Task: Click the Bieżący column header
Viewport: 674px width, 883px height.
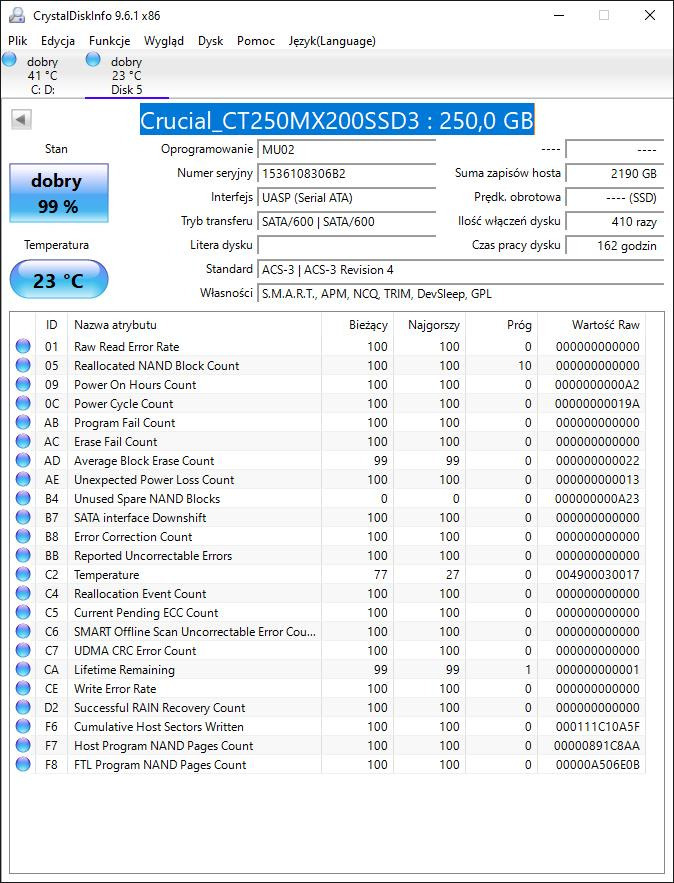Action: 357,325
